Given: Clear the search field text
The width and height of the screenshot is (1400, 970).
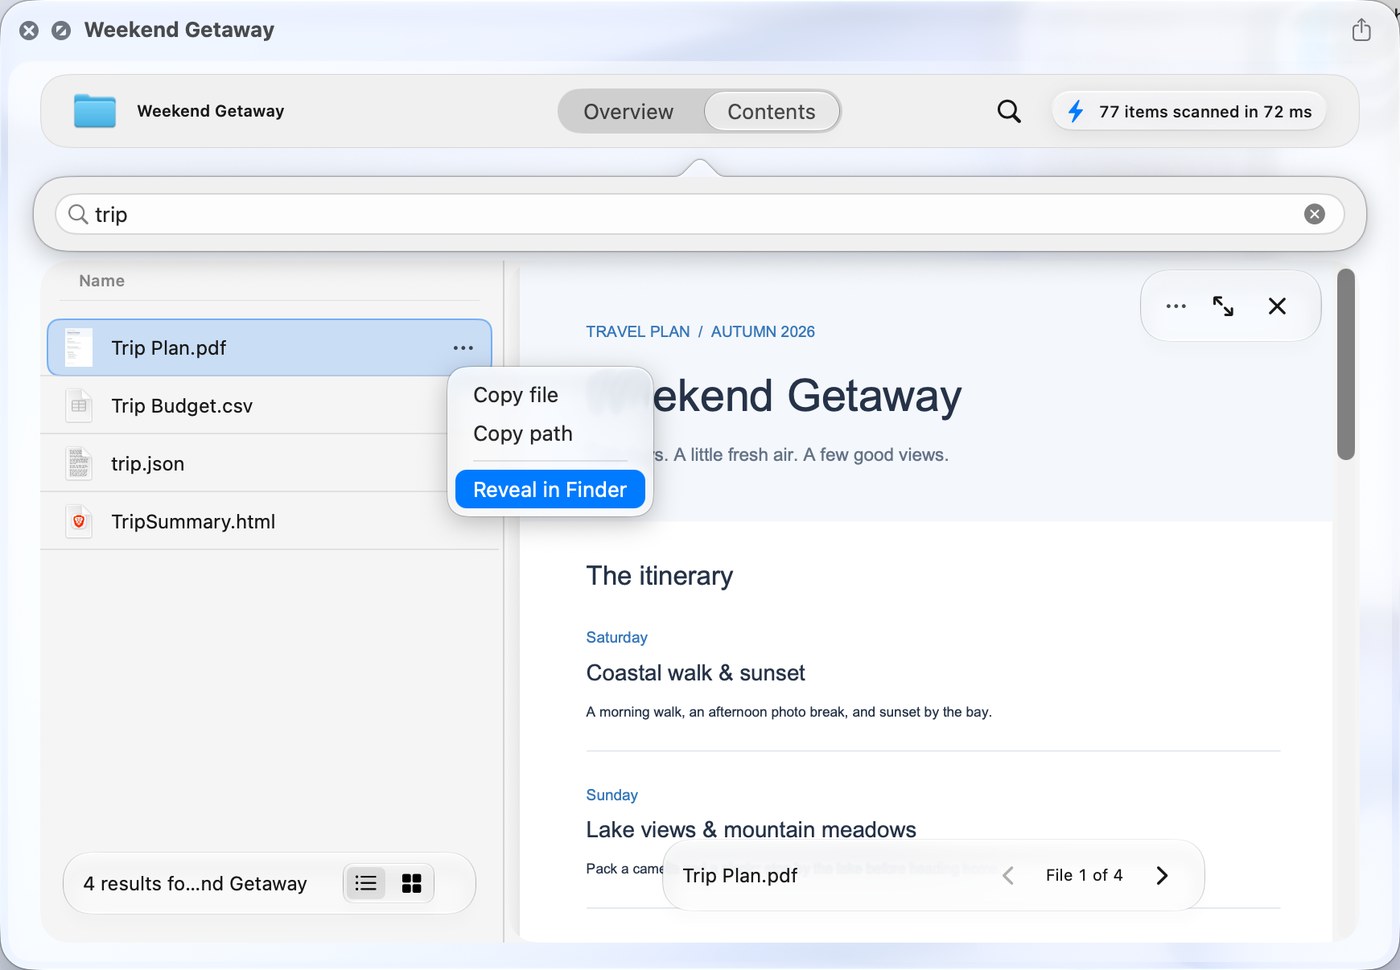Looking at the screenshot, I should pyautogui.click(x=1314, y=214).
